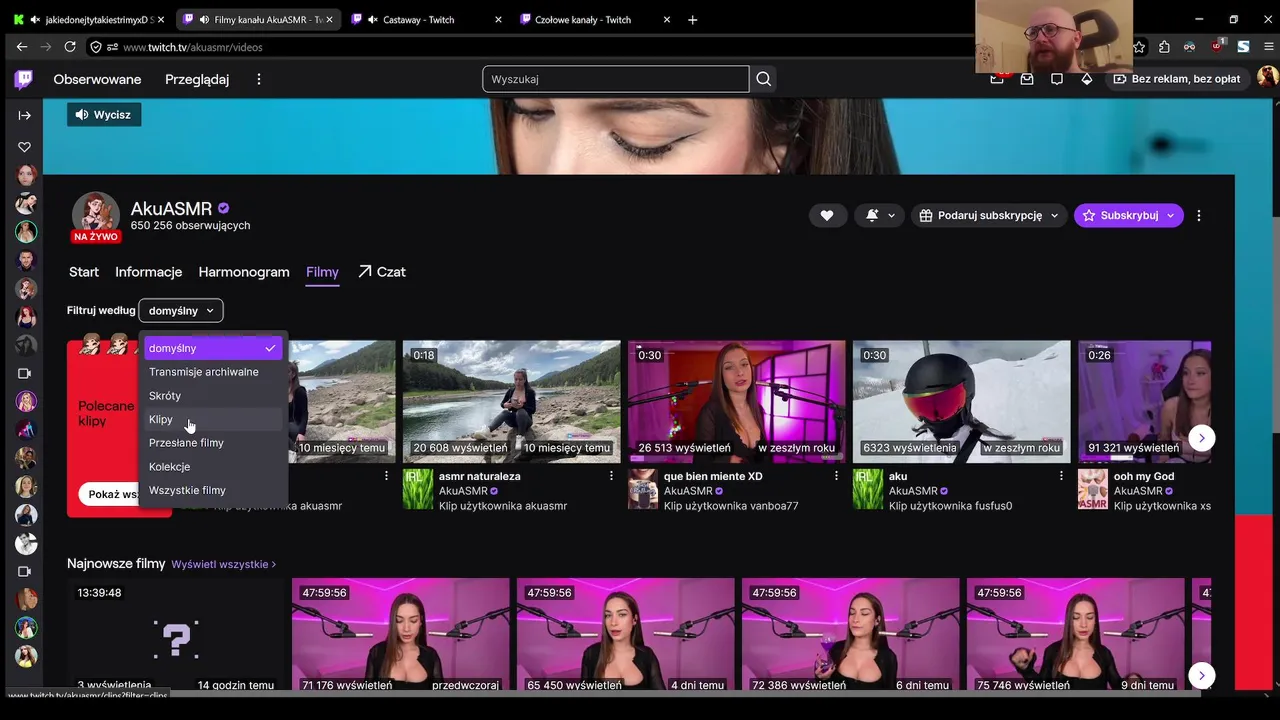Open the browser extensions puzzle icon
Screen dimensions: 1280x720
coord(1164,47)
